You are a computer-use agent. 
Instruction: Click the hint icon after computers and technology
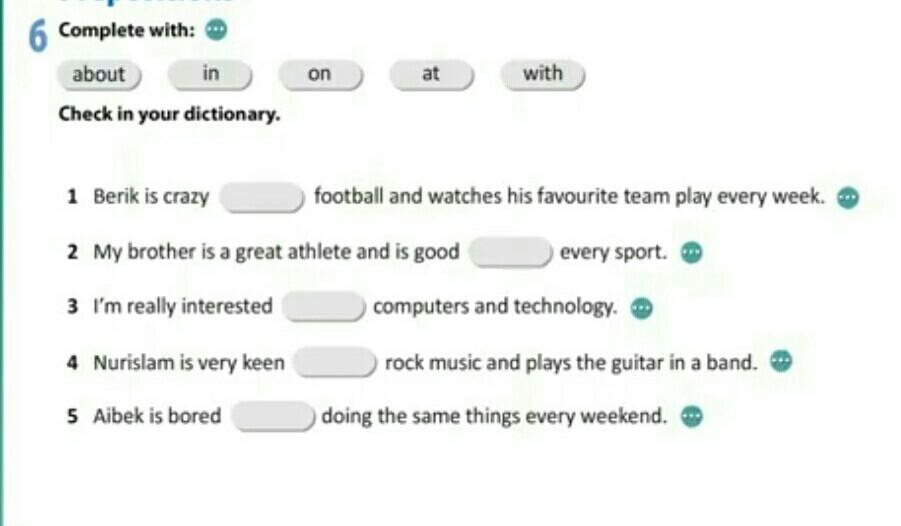(641, 308)
